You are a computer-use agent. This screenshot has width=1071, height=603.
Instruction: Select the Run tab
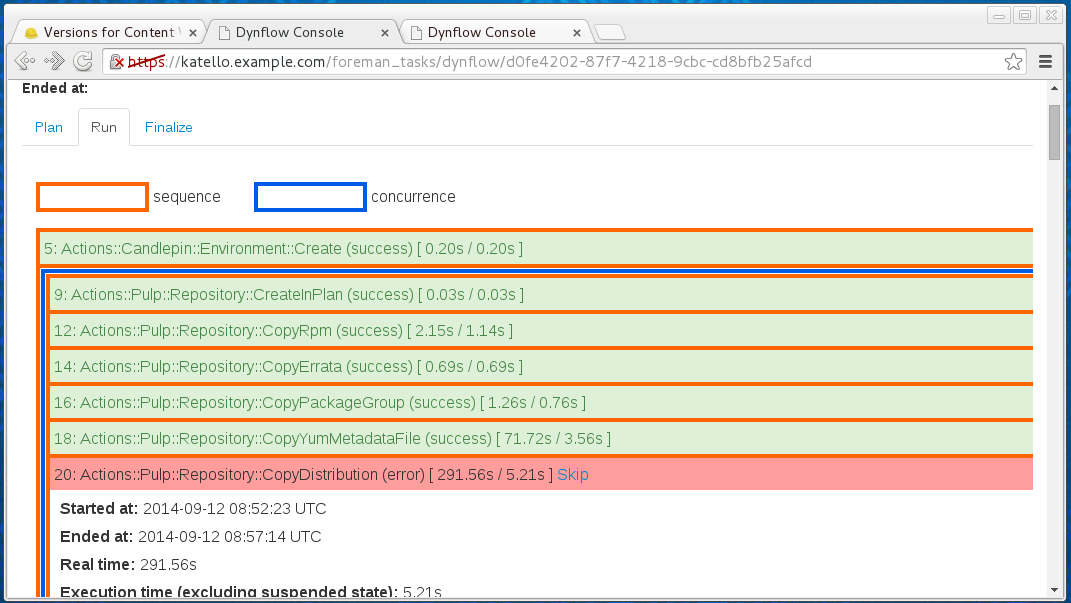point(104,127)
